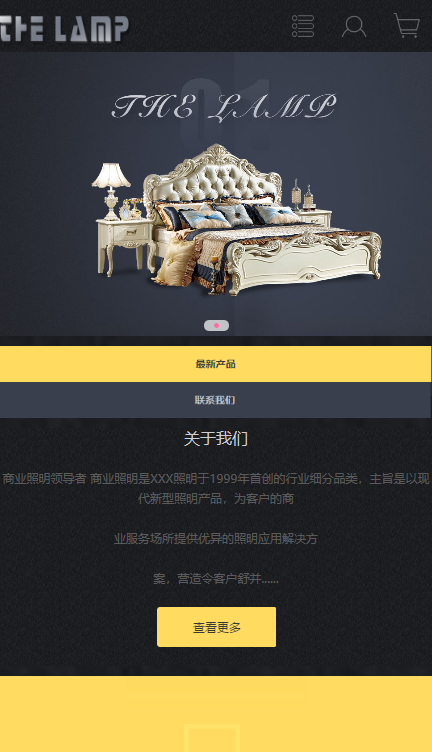
Task: Open the user account profile icon
Action: pos(354,26)
